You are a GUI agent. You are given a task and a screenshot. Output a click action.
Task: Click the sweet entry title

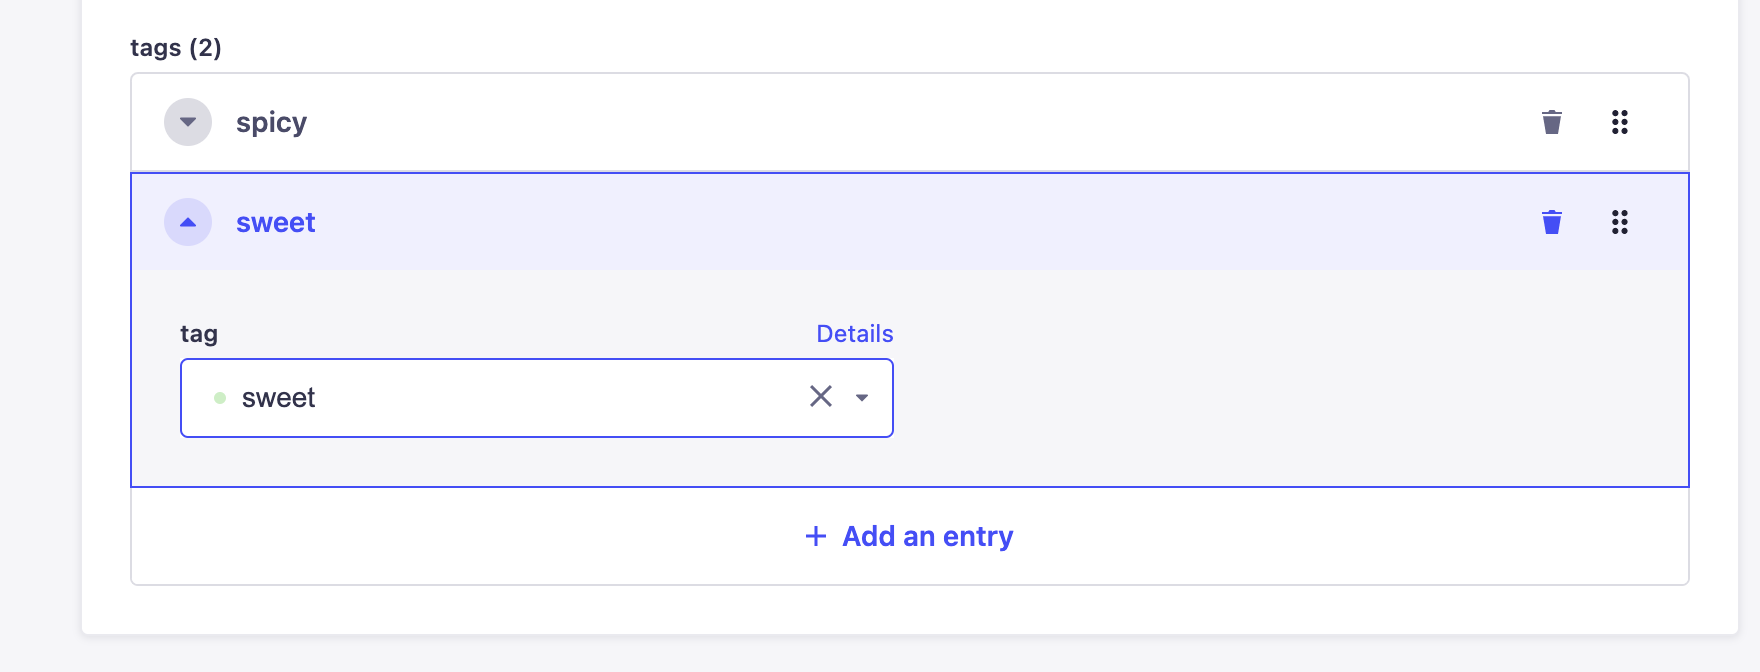[275, 222]
